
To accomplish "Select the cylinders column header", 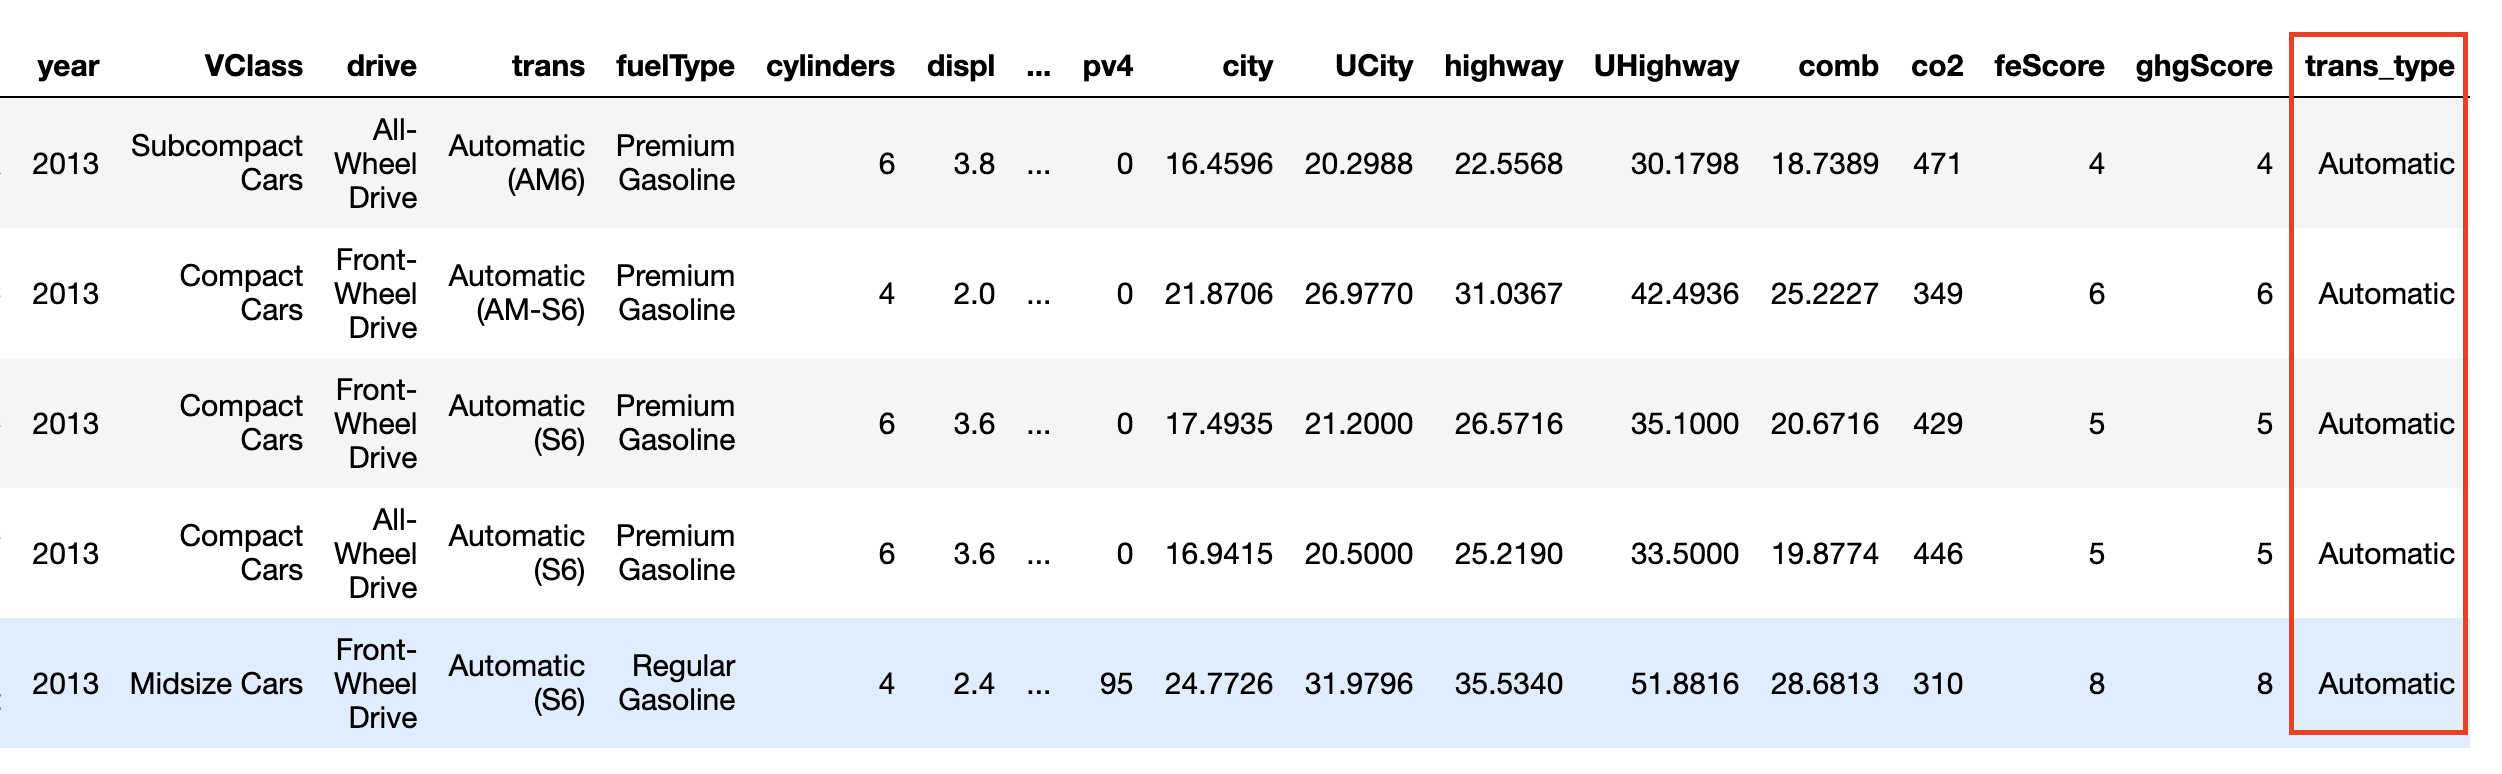I will click(x=830, y=66).
